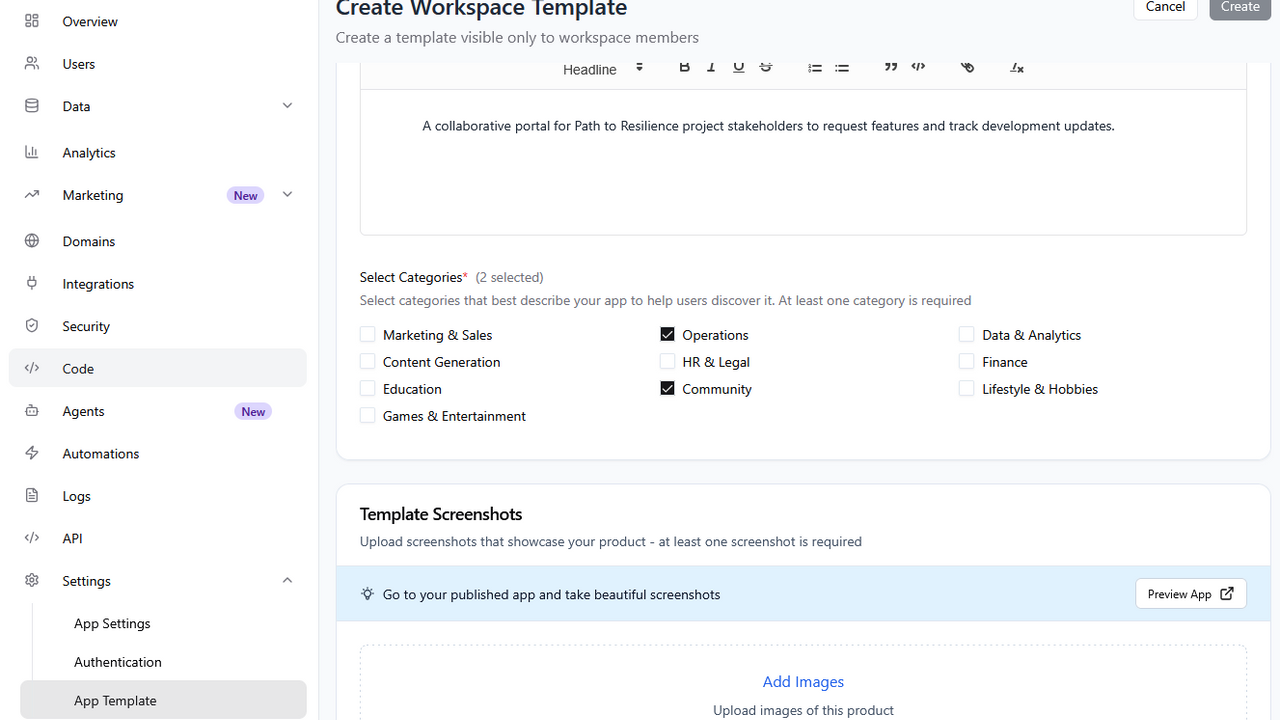Go to the Authentication settings page
The image size is (1280, 720).
(118, 662)
